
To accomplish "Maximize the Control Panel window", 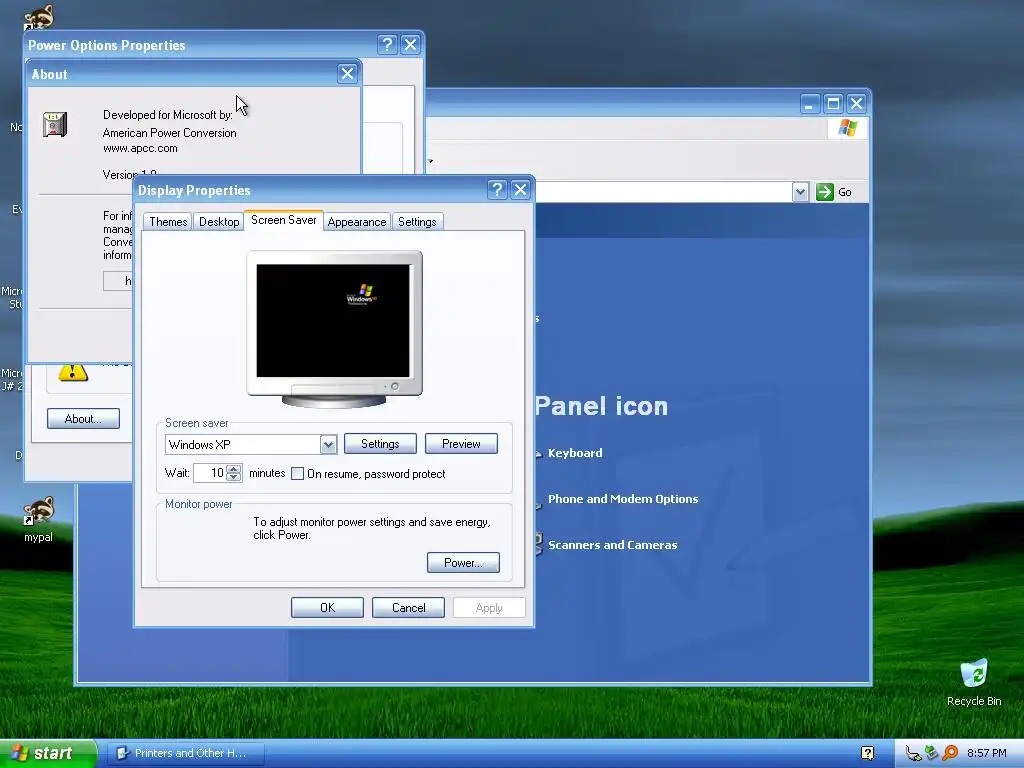I will click(x=833, y=104).
